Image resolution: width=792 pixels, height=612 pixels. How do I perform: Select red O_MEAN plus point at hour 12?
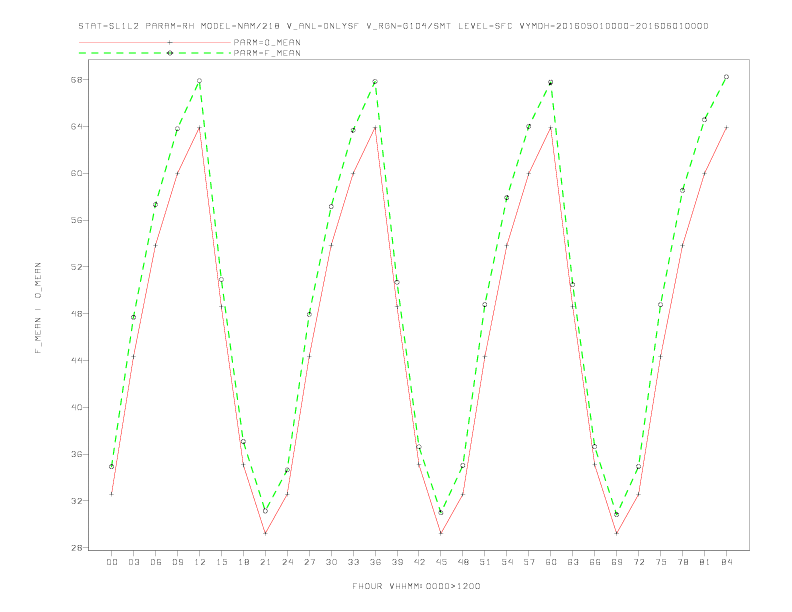coord(200,128)
